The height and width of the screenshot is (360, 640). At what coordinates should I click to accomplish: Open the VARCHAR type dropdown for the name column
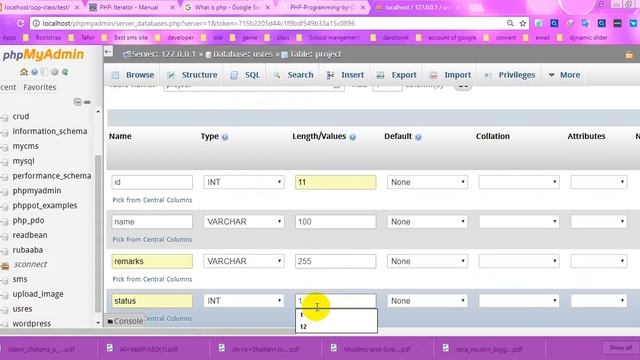(244, 222)
